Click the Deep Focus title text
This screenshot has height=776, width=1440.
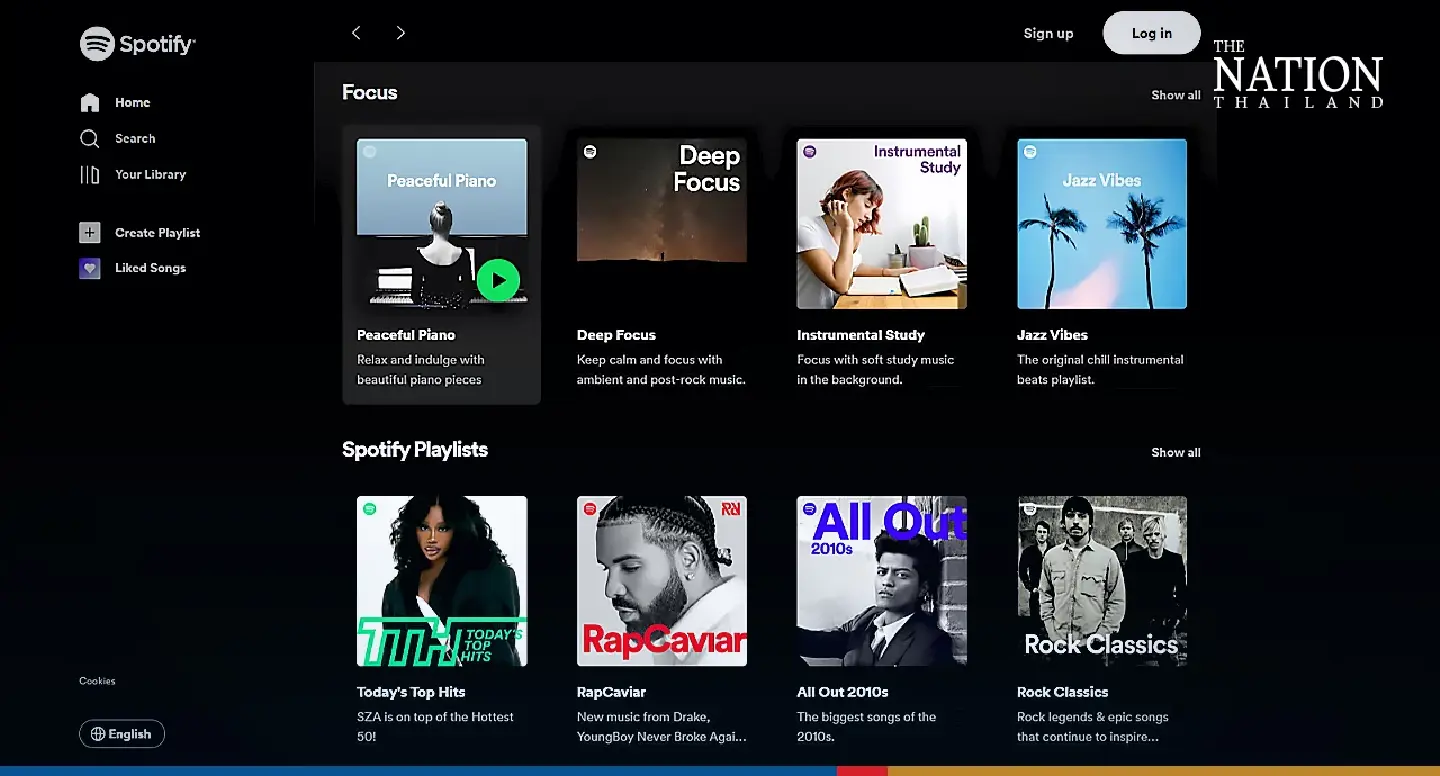616,335
